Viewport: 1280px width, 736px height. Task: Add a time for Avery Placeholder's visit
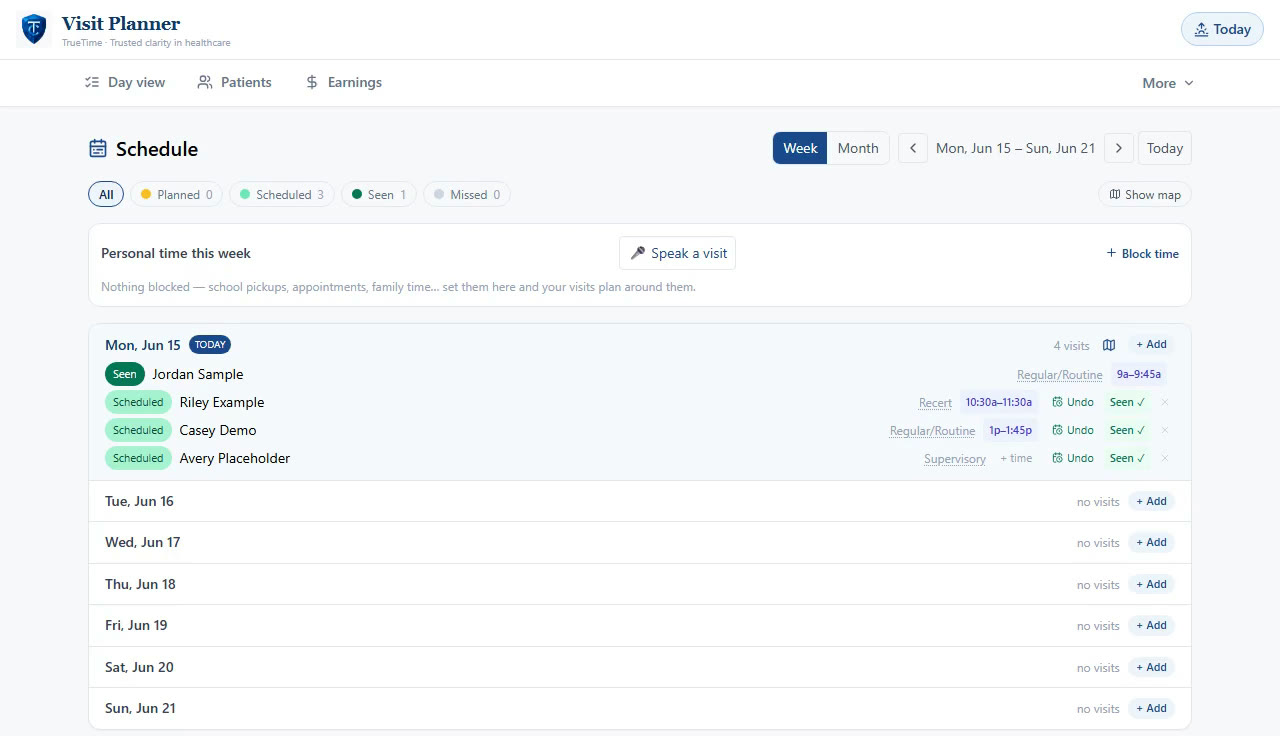click(1016, 459)
